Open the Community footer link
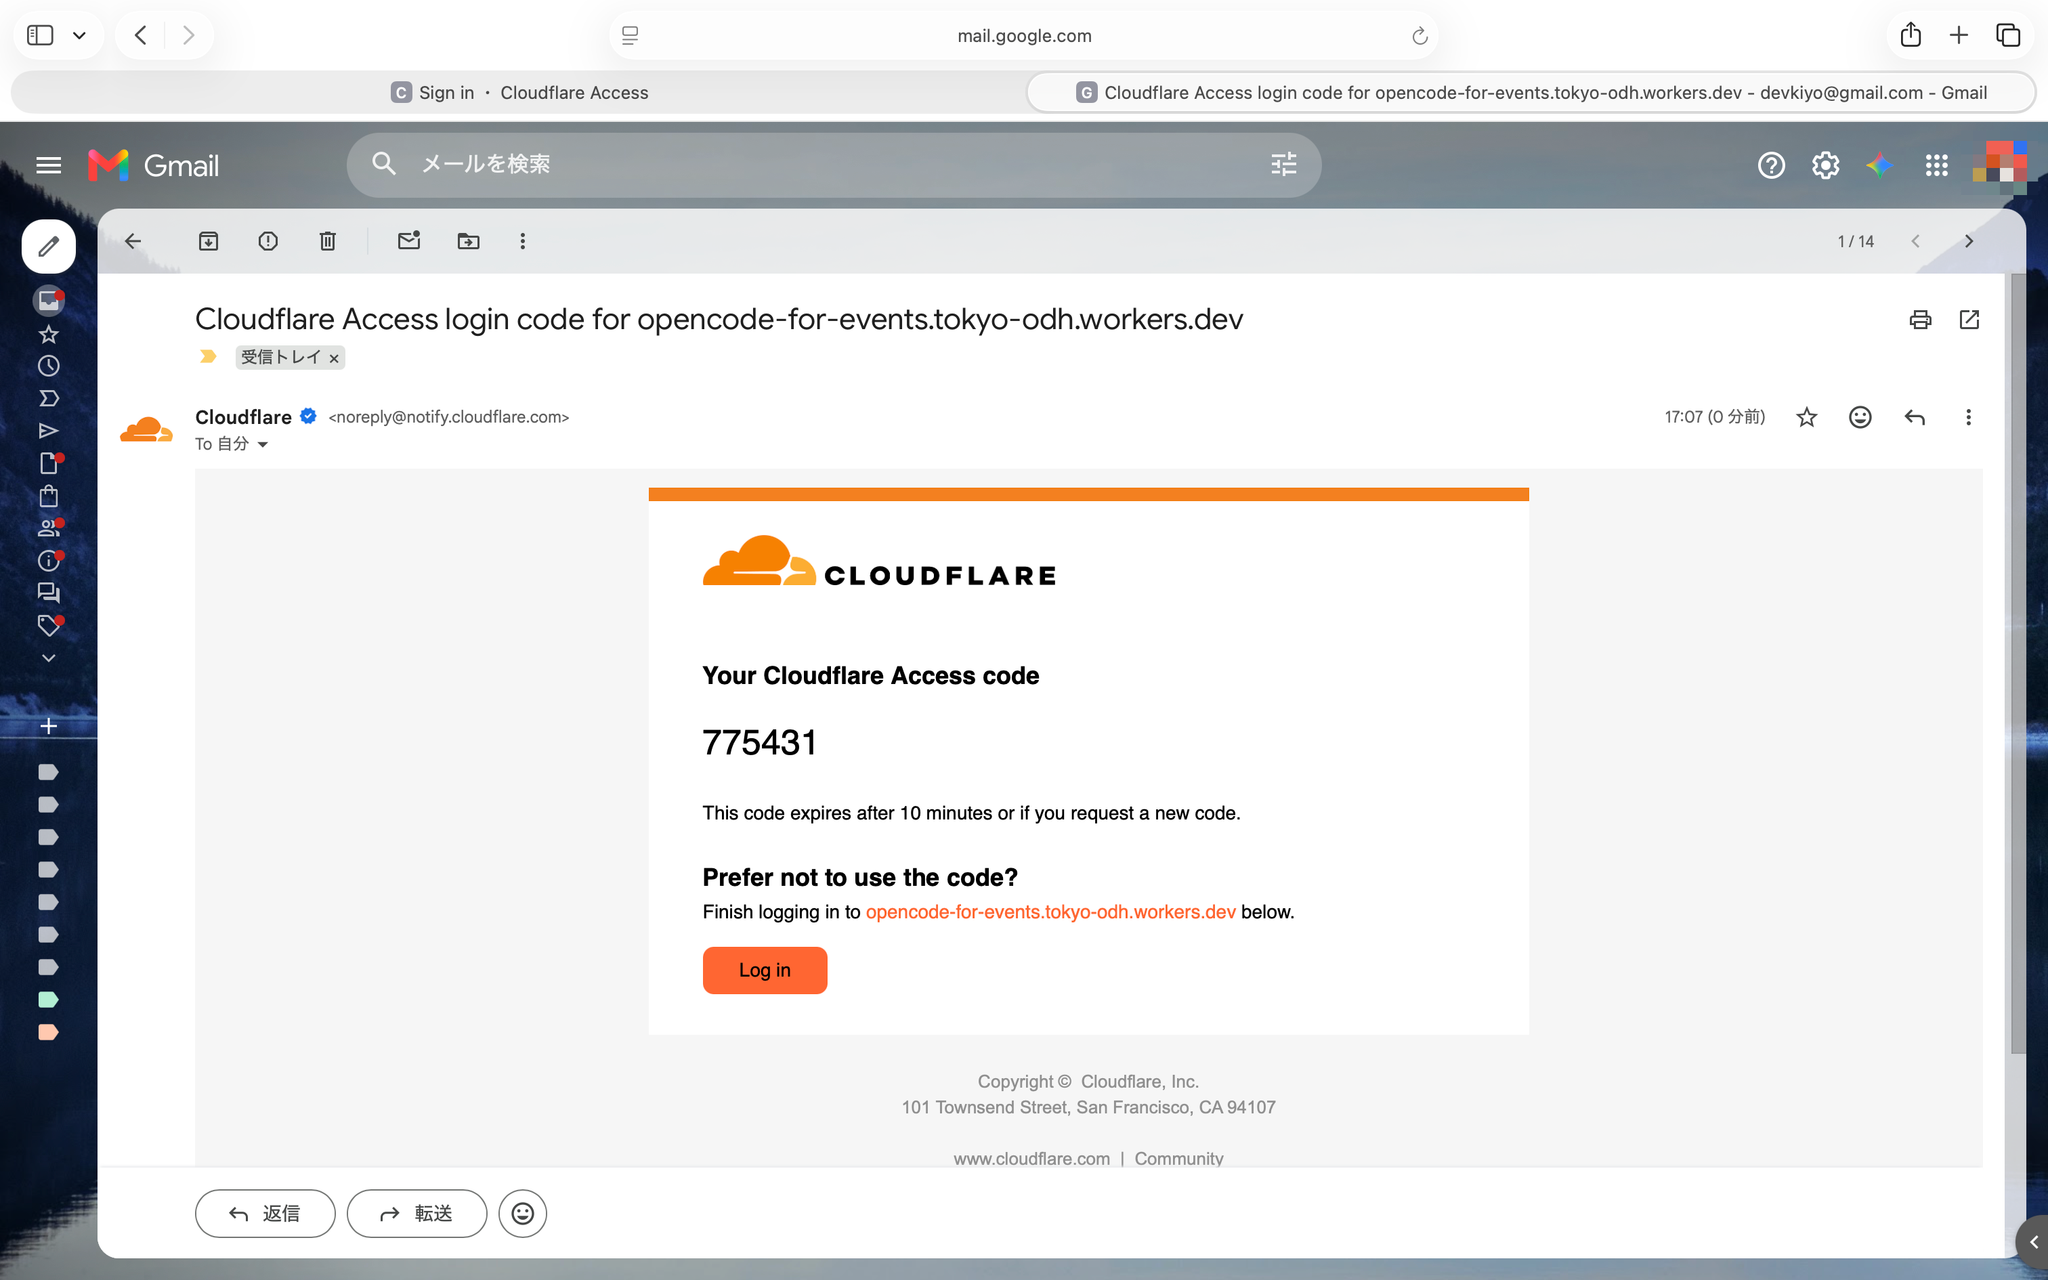2048x1280 pixels. pyautogui.click(x=1179, y=1158)
